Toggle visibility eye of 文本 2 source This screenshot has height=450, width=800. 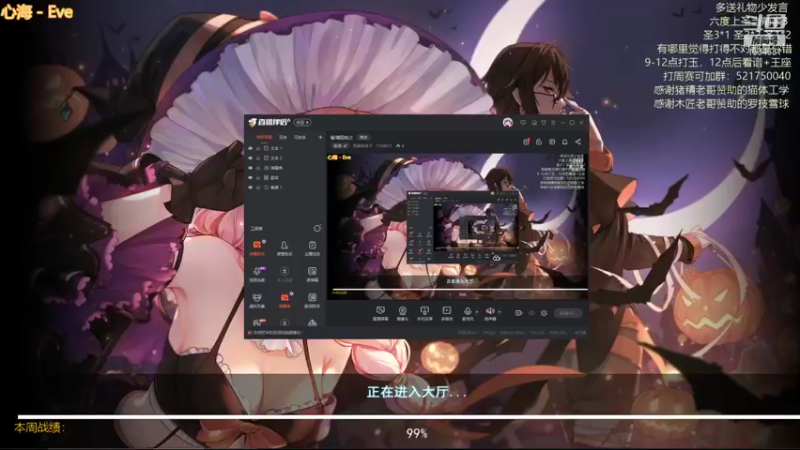[x=250, y=158]
